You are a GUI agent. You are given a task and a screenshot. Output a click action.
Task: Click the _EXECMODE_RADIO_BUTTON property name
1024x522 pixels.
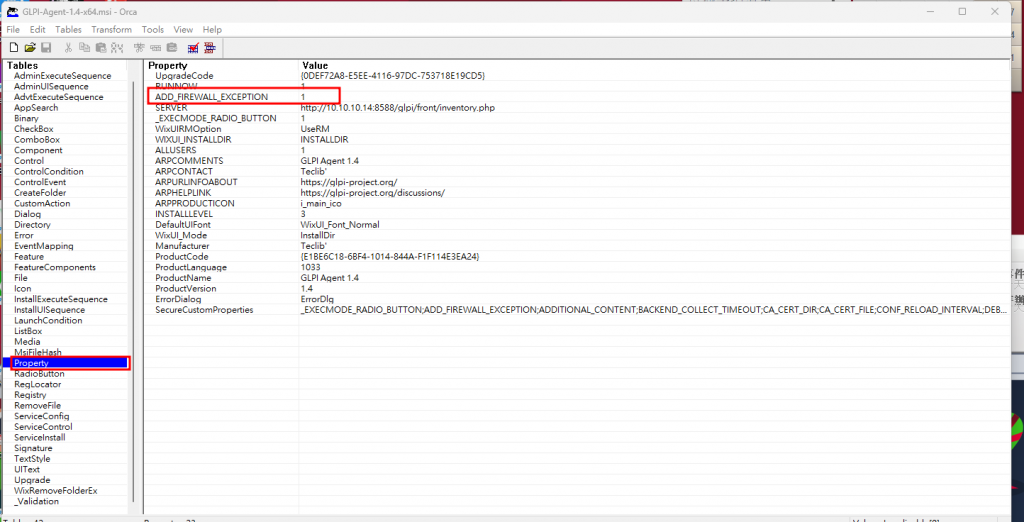click(x=216, y=118)
